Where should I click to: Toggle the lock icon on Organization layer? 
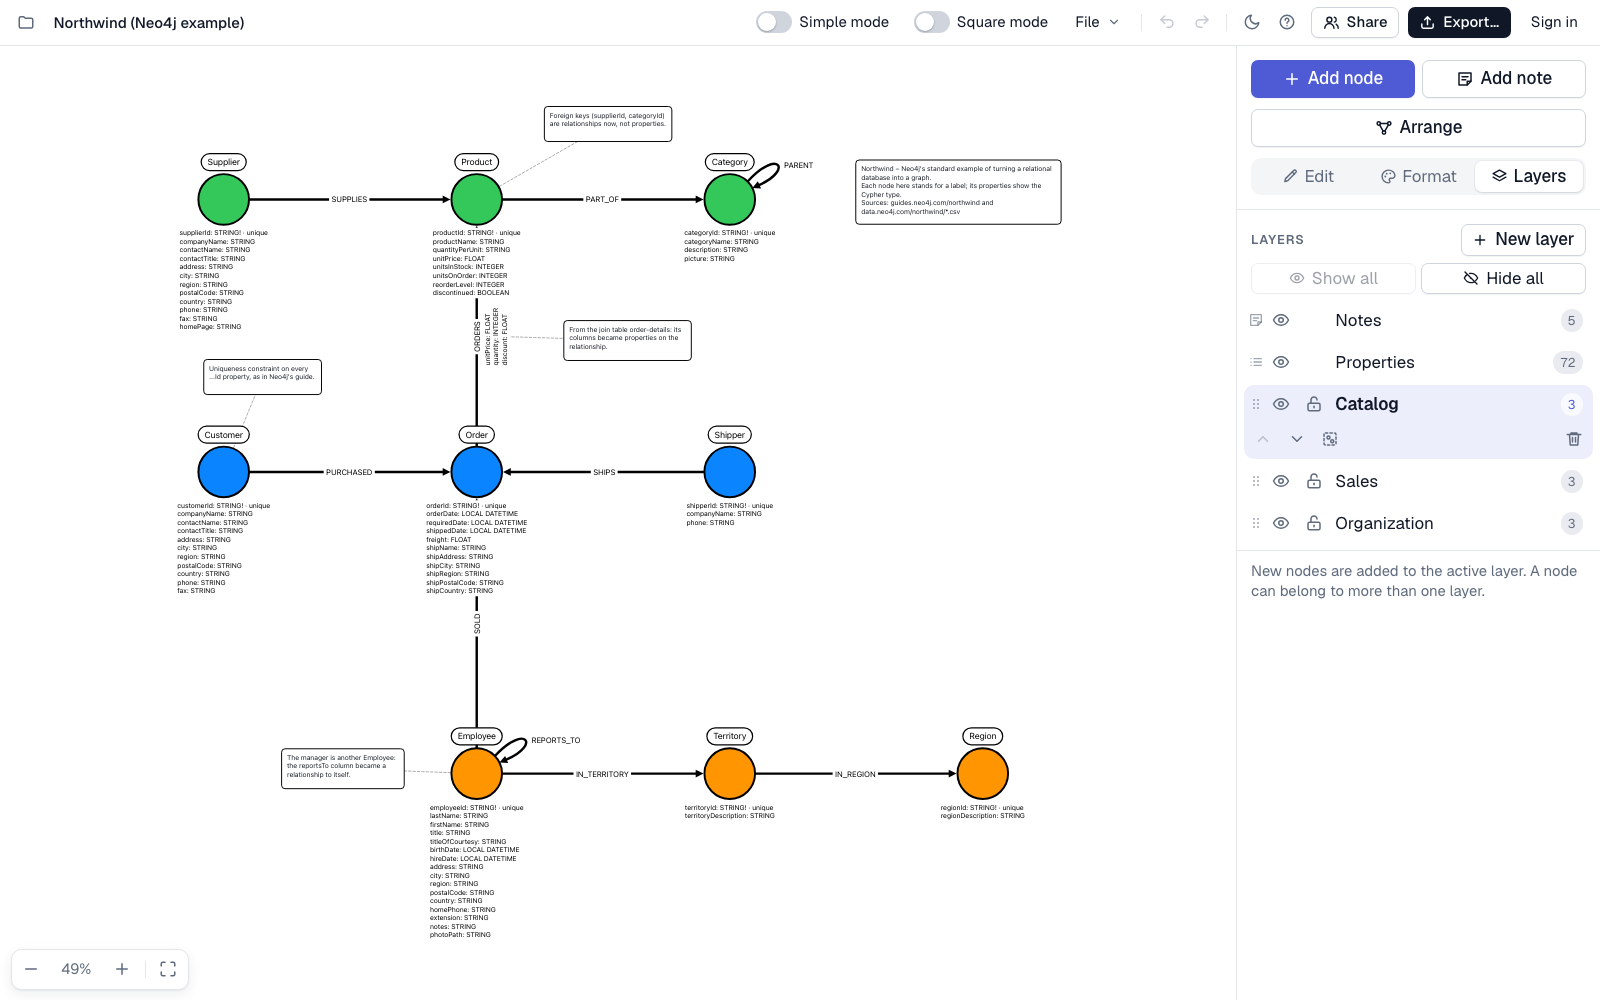1314,523
